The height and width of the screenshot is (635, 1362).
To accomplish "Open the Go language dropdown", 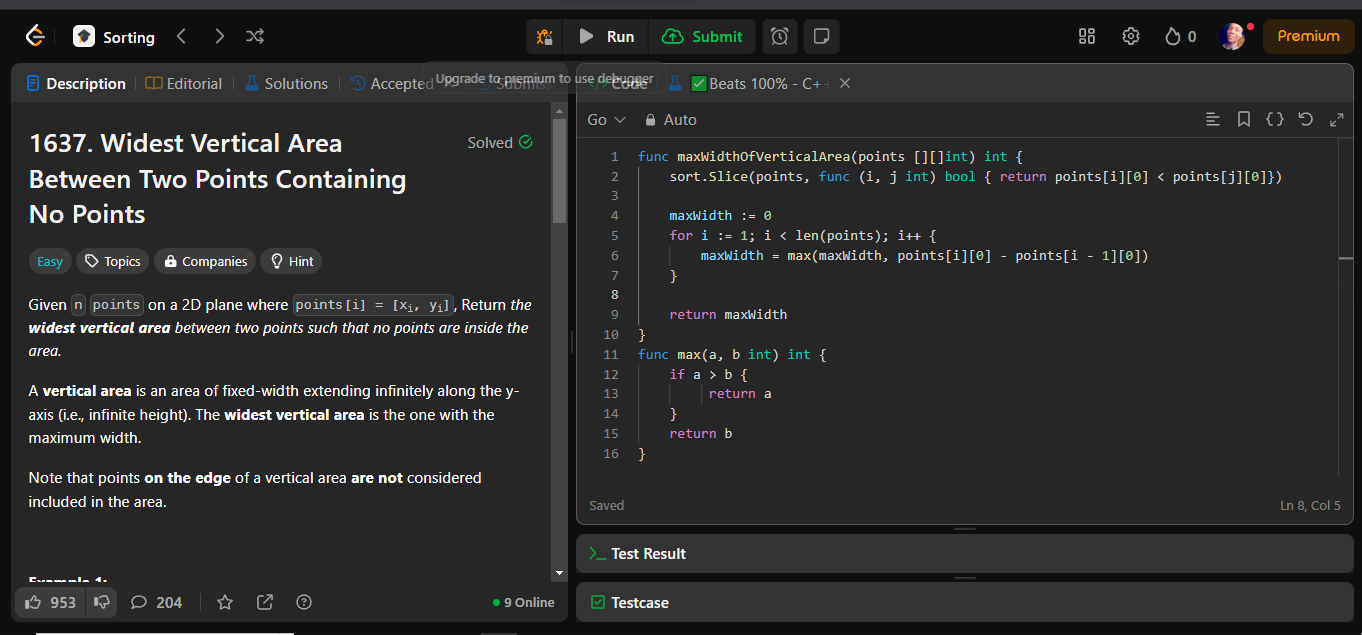I will pos(606,119).
